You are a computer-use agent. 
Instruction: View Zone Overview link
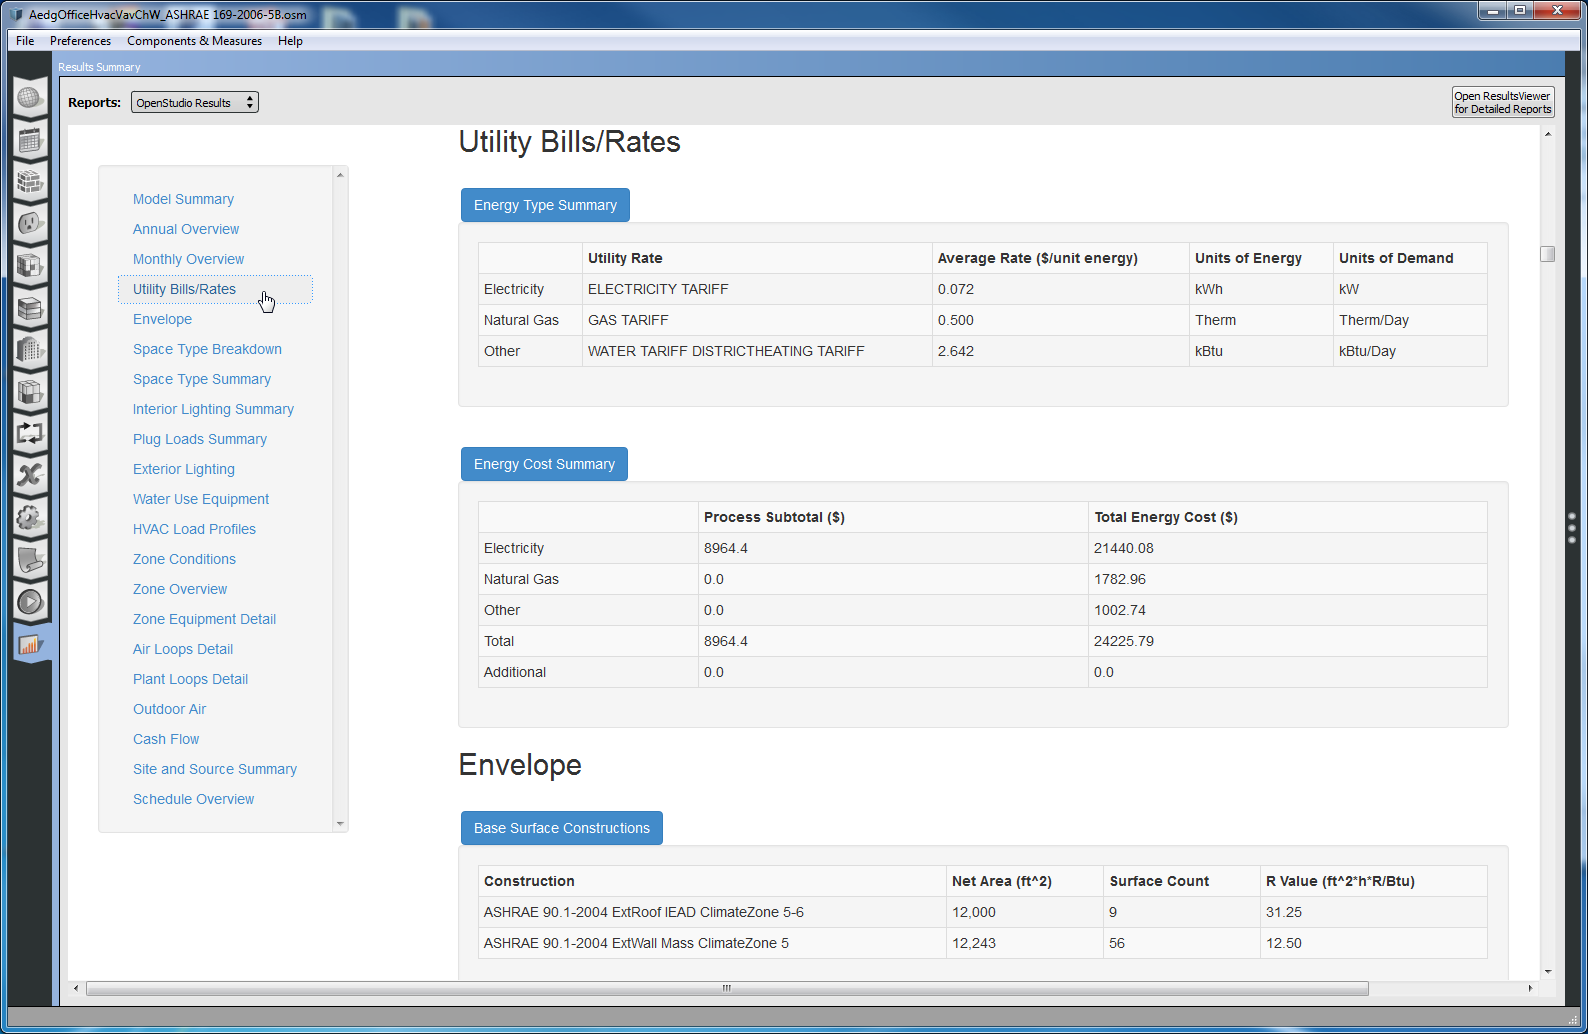coord(180,589)
